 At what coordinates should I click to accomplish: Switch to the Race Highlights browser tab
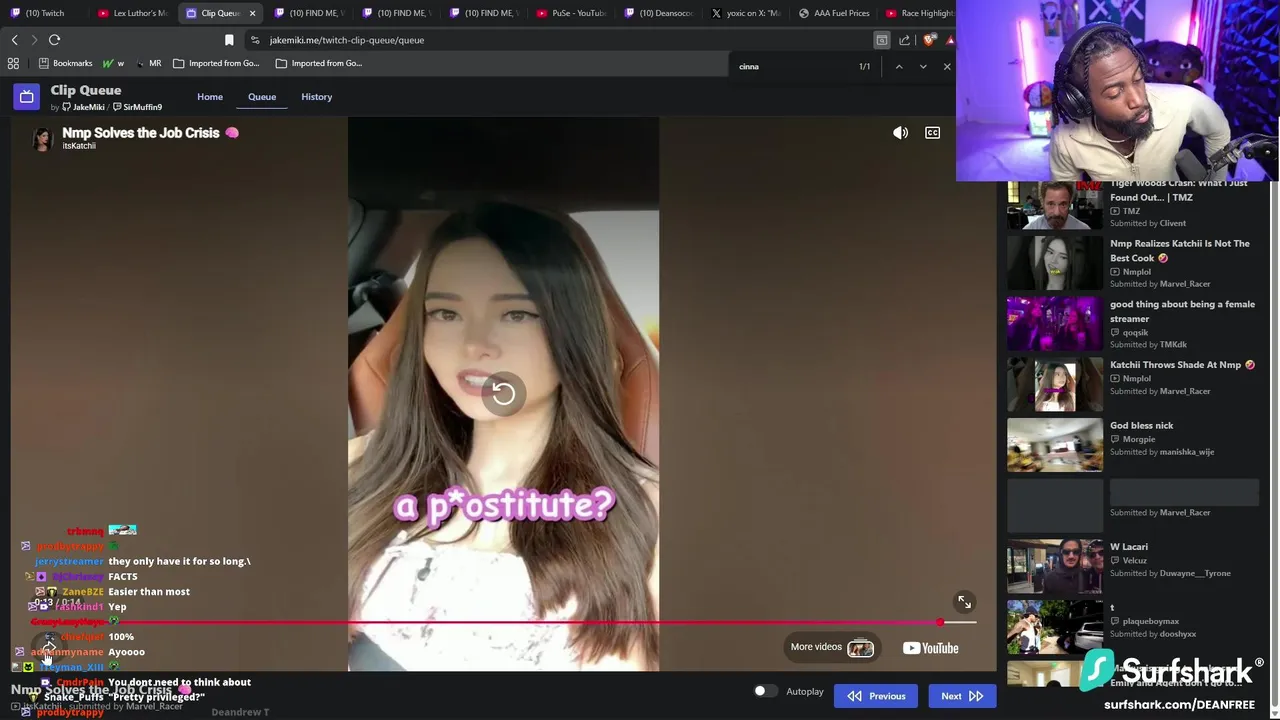(x=920, y=13)
